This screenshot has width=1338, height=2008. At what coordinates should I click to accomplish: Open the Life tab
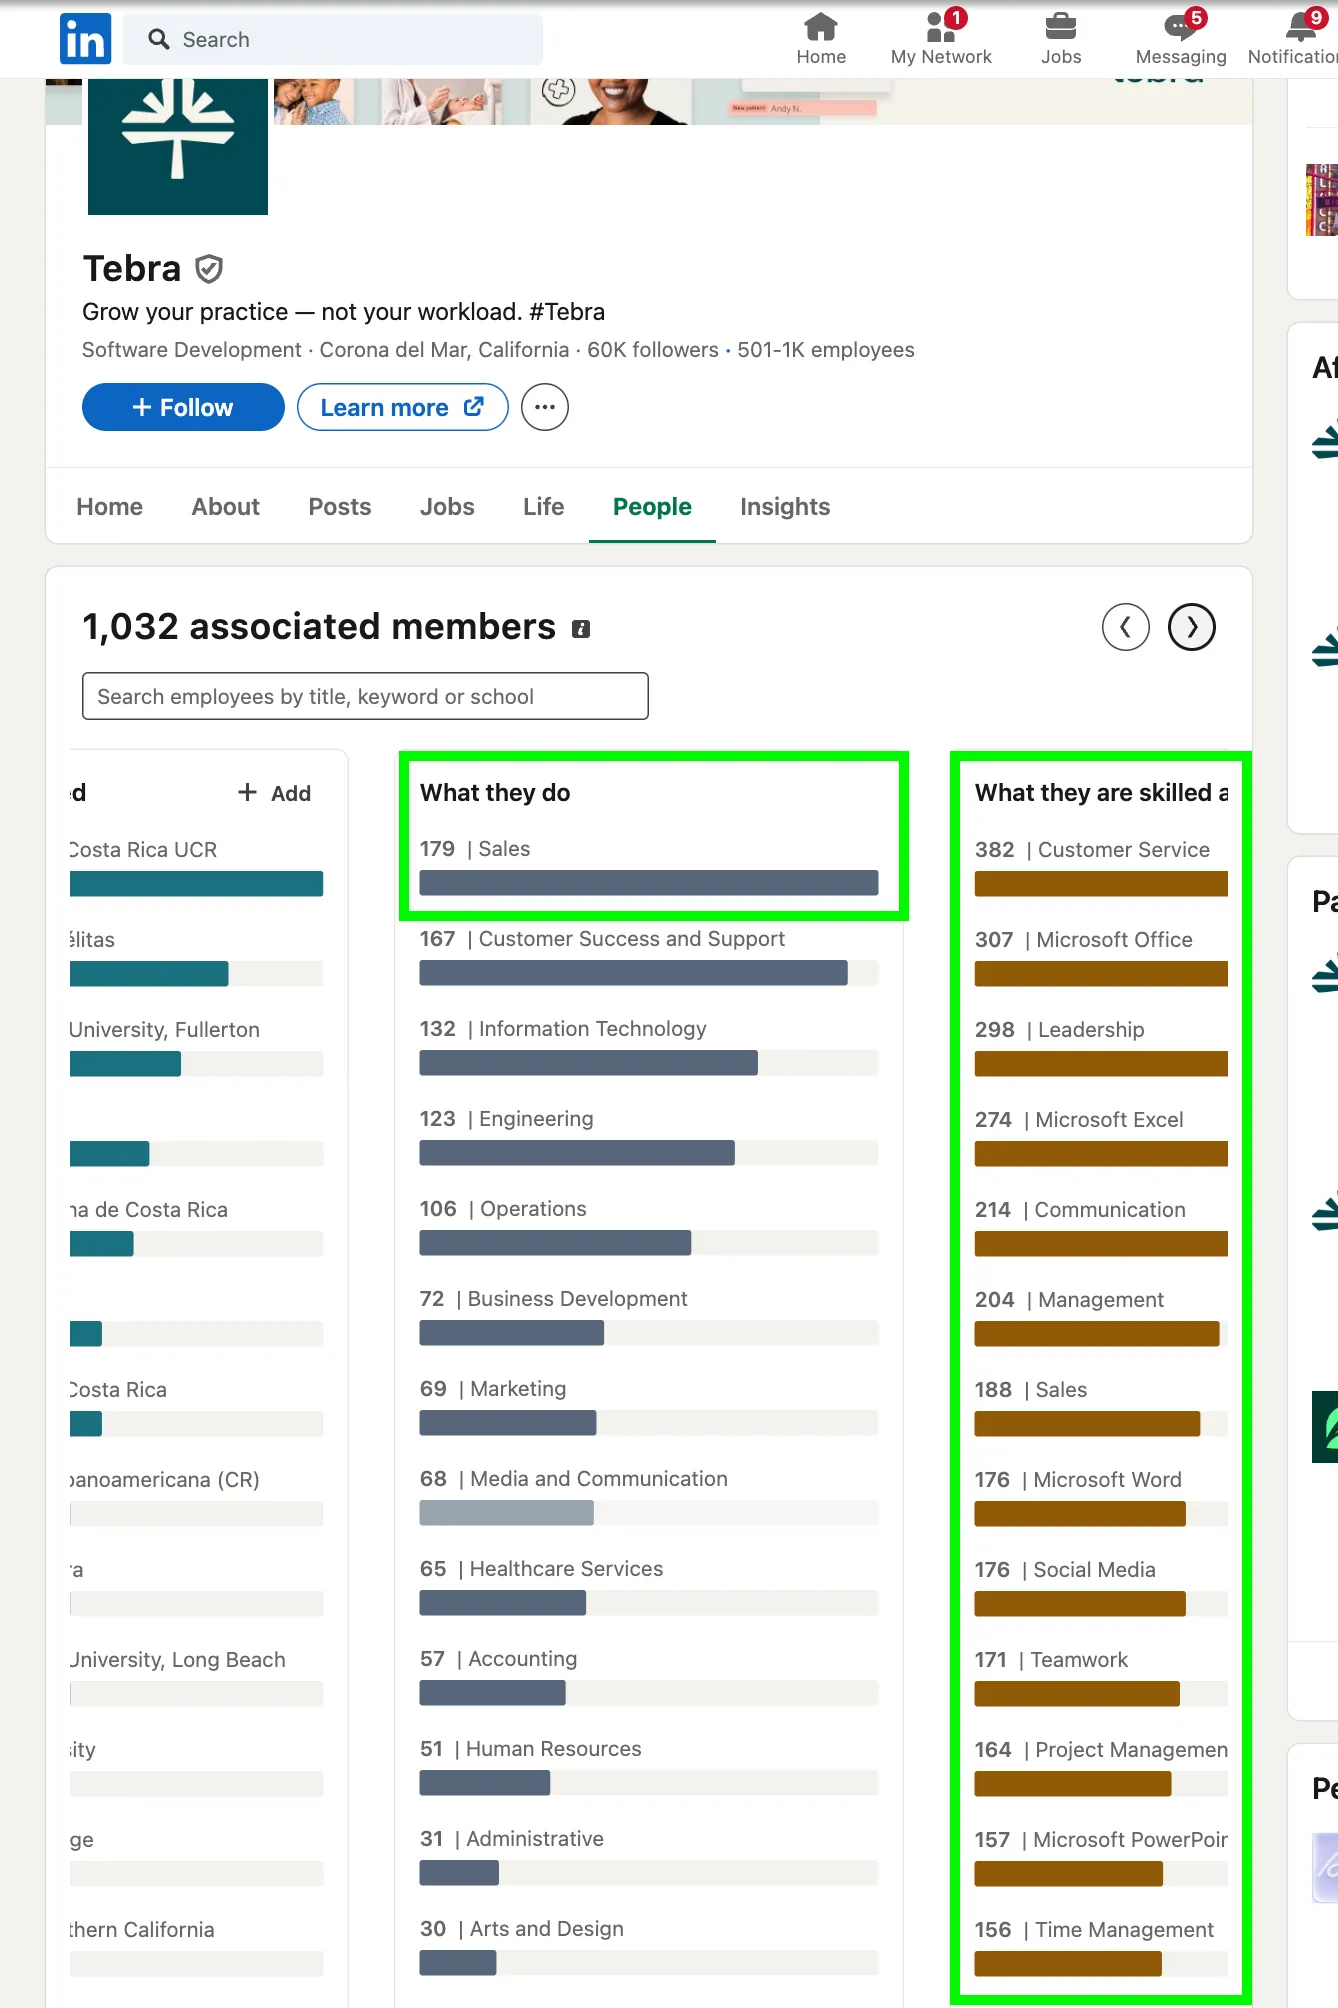point(544,507)
